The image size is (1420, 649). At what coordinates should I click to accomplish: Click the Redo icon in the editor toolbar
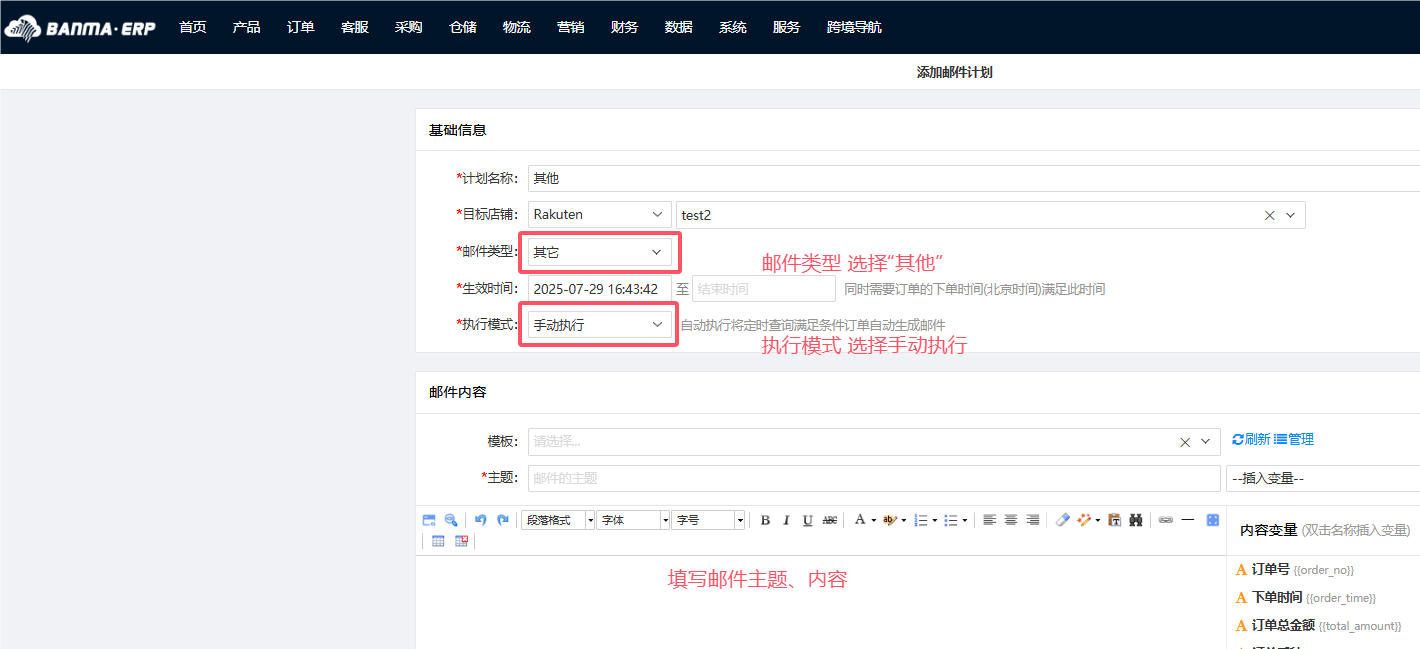point(503,519)
